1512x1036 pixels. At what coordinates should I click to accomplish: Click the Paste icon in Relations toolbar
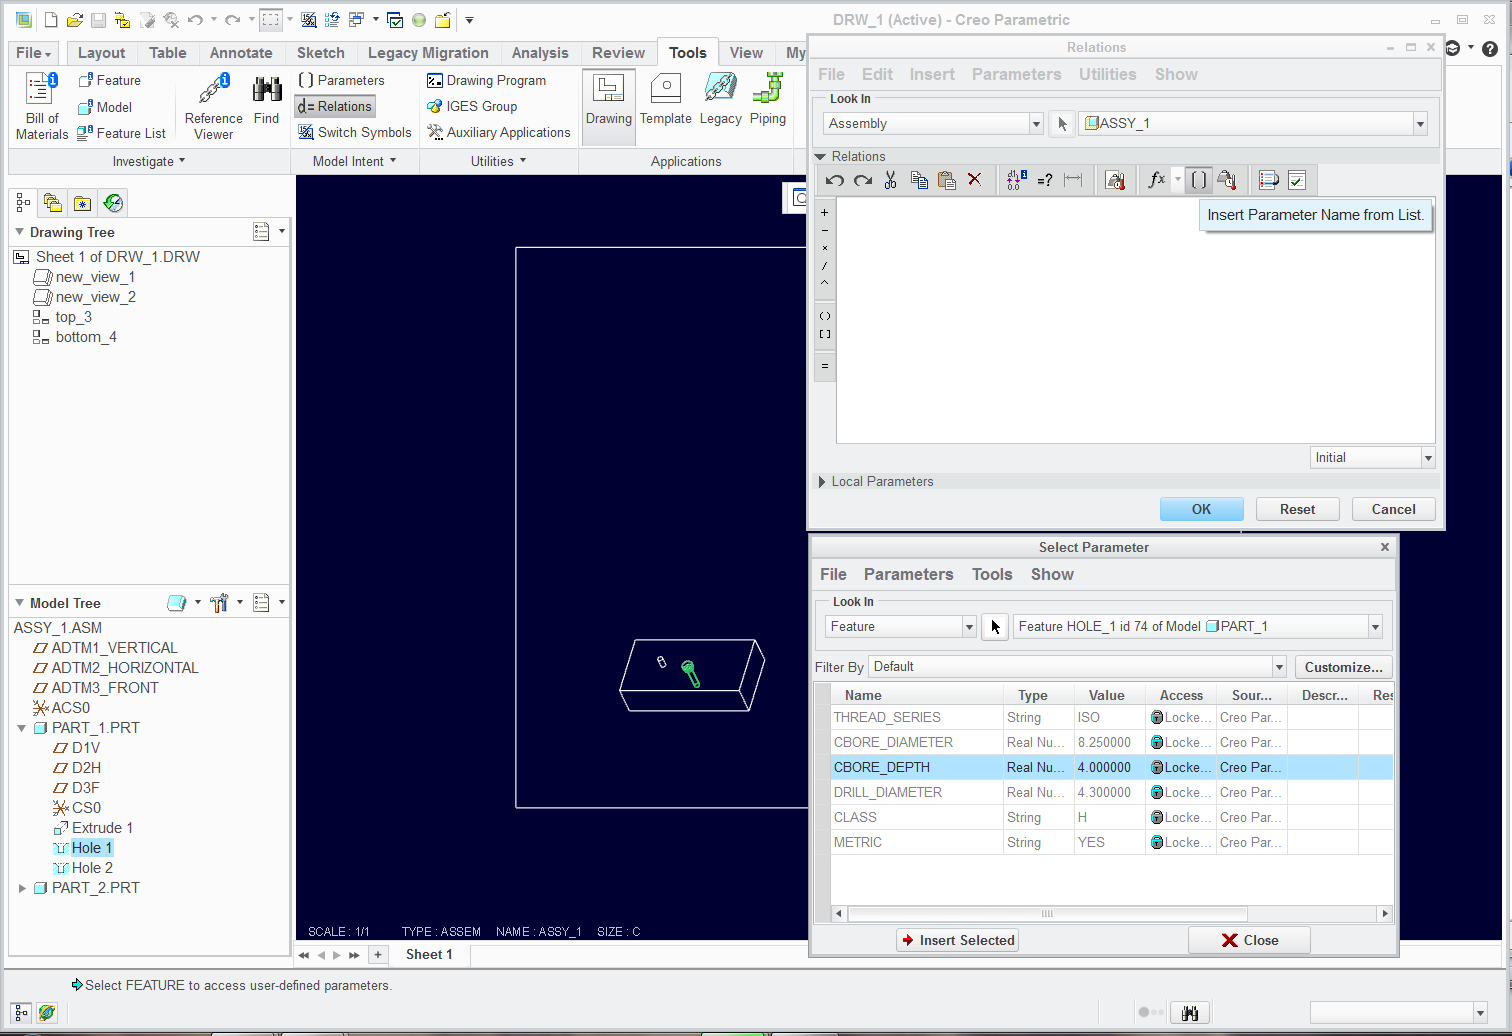[946, 180]
